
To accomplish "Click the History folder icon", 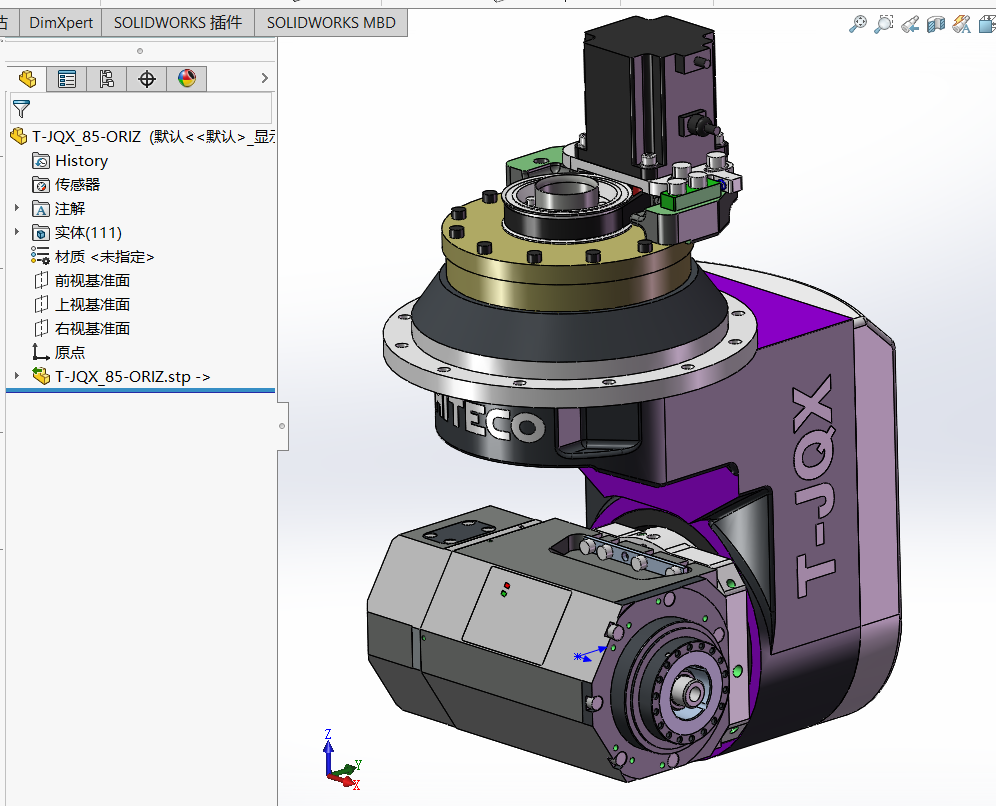I will point(41,161).
